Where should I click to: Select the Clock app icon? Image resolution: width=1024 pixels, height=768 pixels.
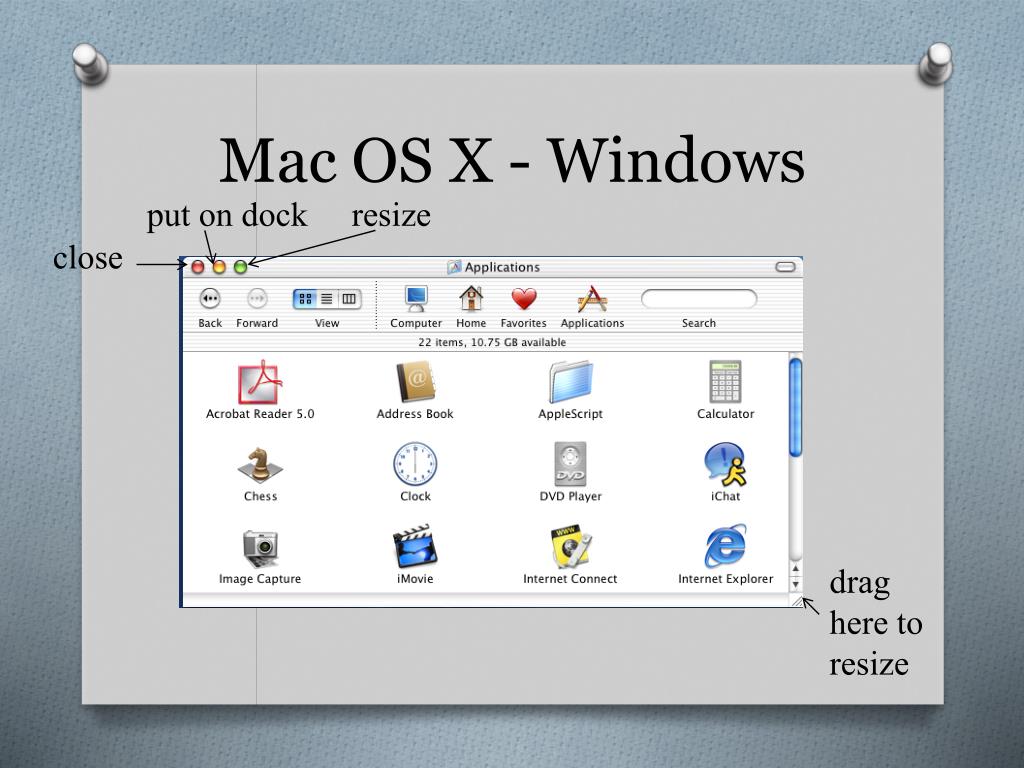[415, 464]
